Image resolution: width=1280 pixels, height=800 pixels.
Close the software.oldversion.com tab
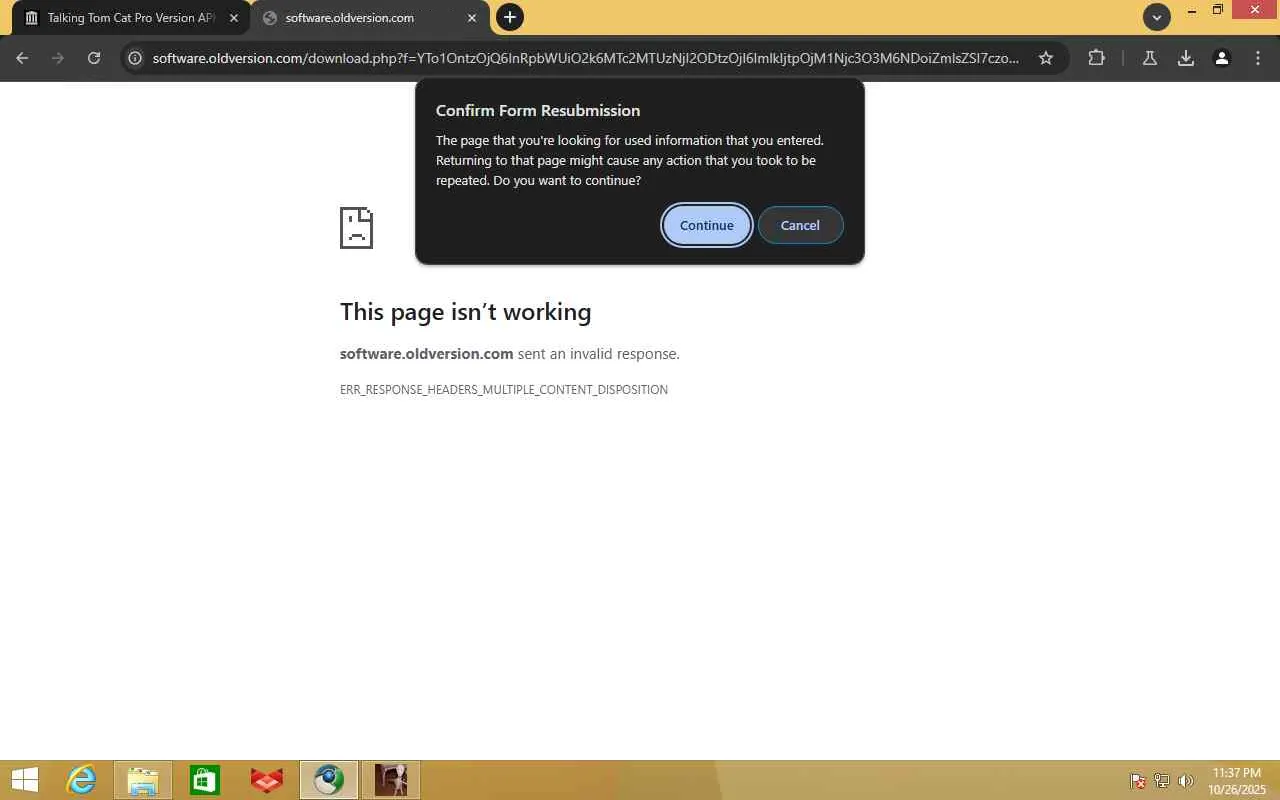click(472, 18)
